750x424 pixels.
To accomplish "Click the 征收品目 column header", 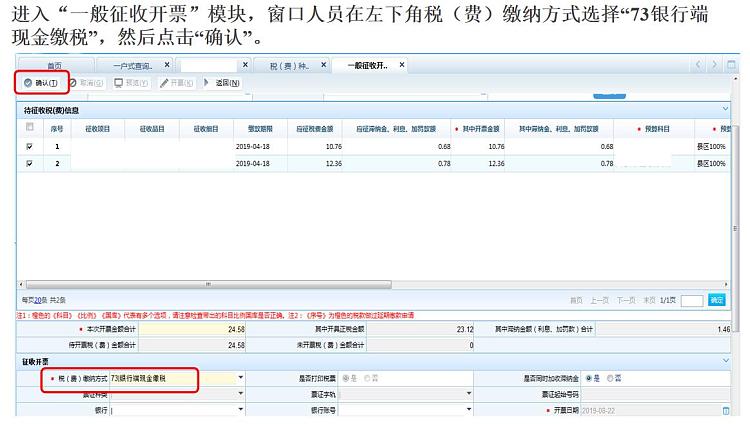I will (152, 129).
